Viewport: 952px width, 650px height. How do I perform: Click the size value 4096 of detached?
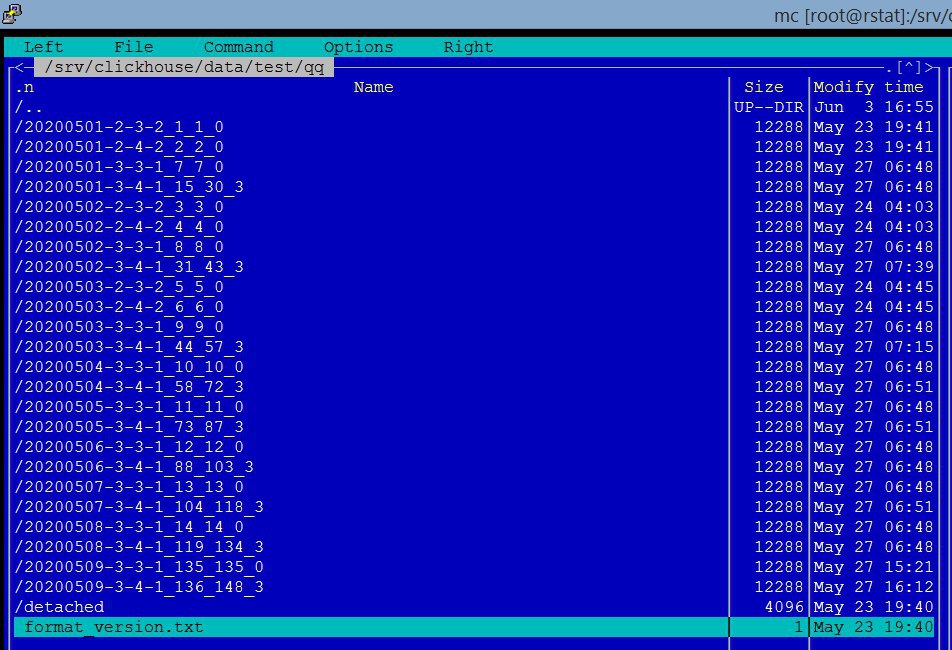(784, 608)
